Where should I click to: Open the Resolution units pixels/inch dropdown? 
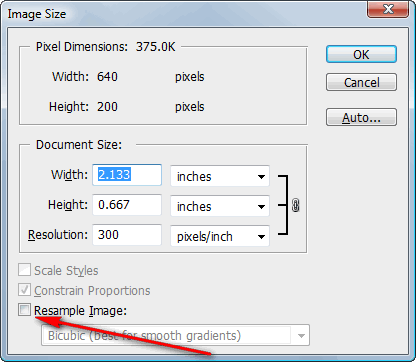click(220, 236)
